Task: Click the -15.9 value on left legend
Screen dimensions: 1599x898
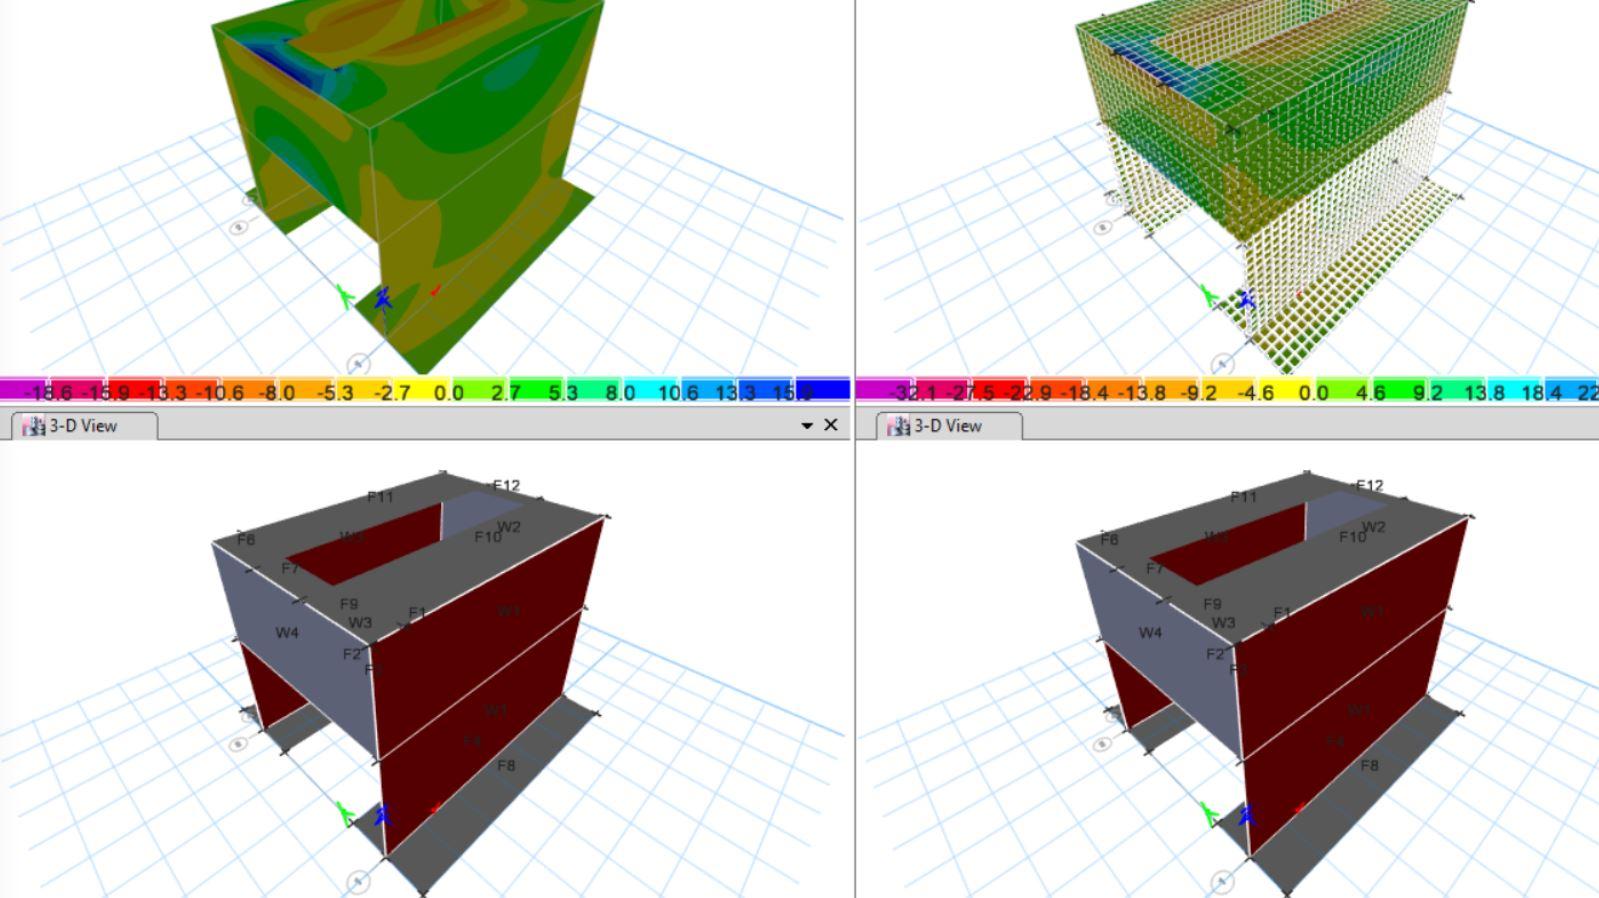Action: 105,392
